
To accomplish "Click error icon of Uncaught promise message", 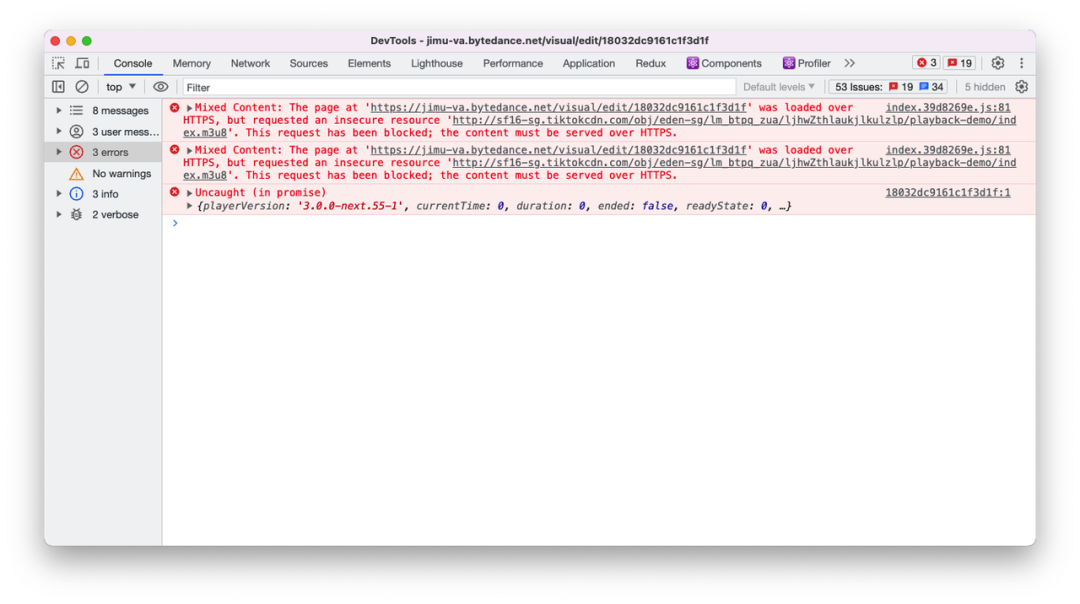I will click(175, 192).
